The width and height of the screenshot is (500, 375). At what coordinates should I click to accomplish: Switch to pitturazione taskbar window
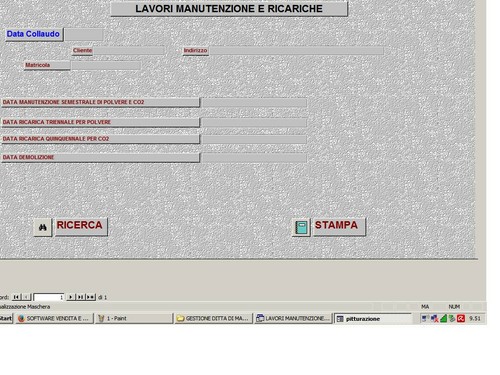click(x=373, y=319)
